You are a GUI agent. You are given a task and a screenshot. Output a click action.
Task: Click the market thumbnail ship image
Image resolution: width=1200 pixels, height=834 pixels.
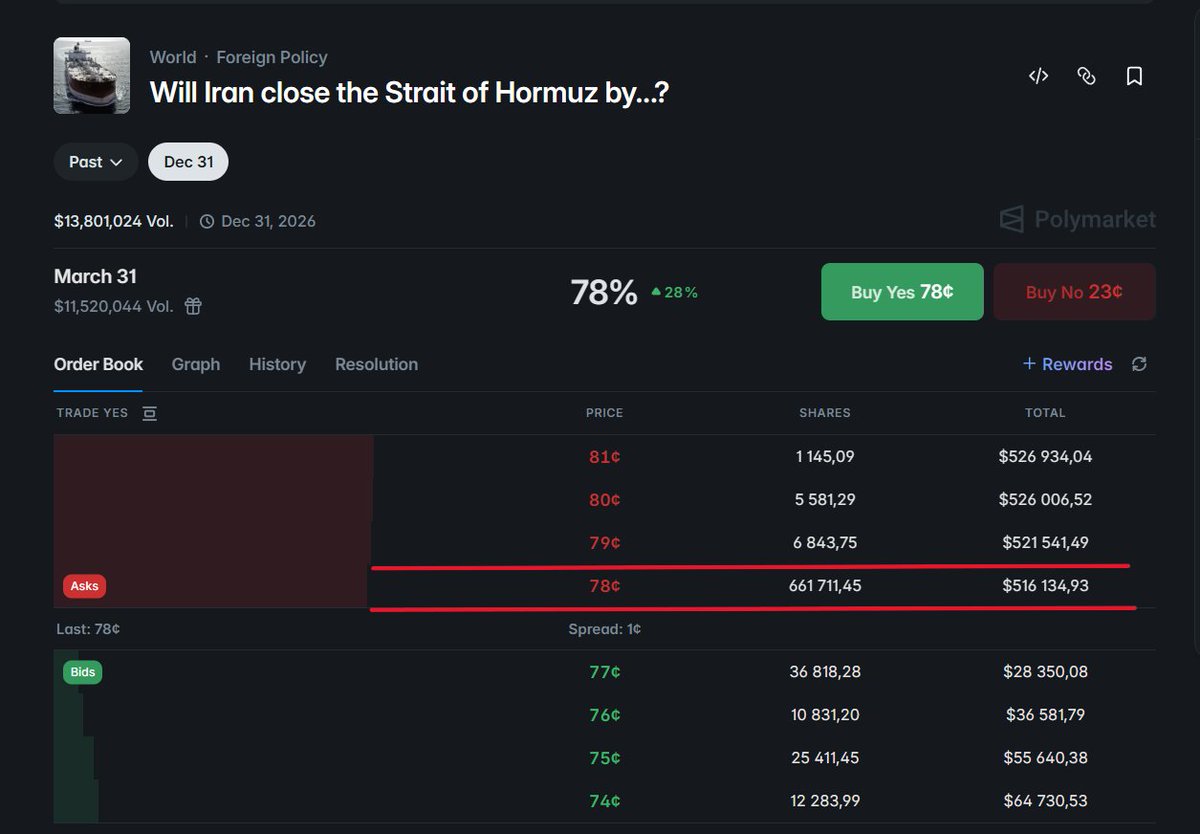tap(92, 75)
